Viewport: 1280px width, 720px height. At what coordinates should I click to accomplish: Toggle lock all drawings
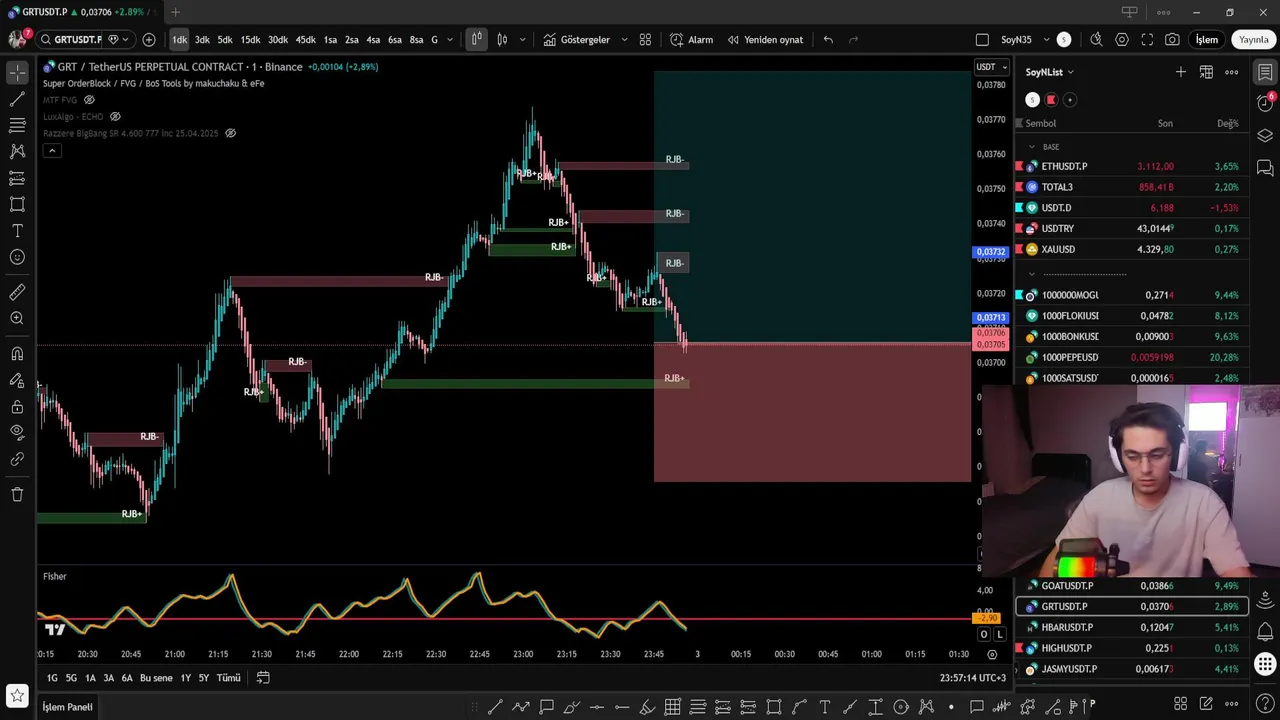click(x=17, y=406)
